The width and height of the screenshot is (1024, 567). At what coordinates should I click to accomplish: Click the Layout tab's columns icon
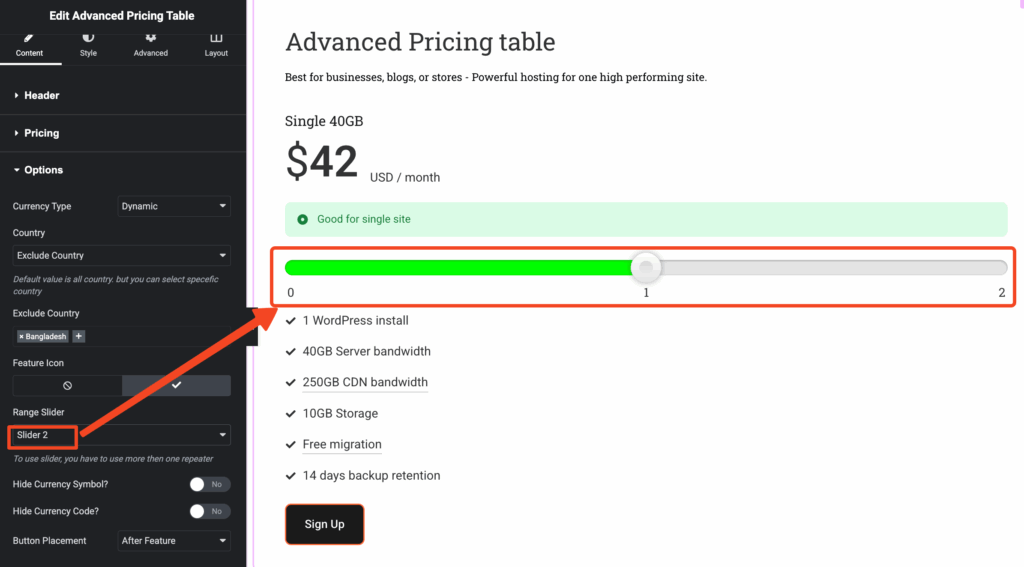point(216,39)
